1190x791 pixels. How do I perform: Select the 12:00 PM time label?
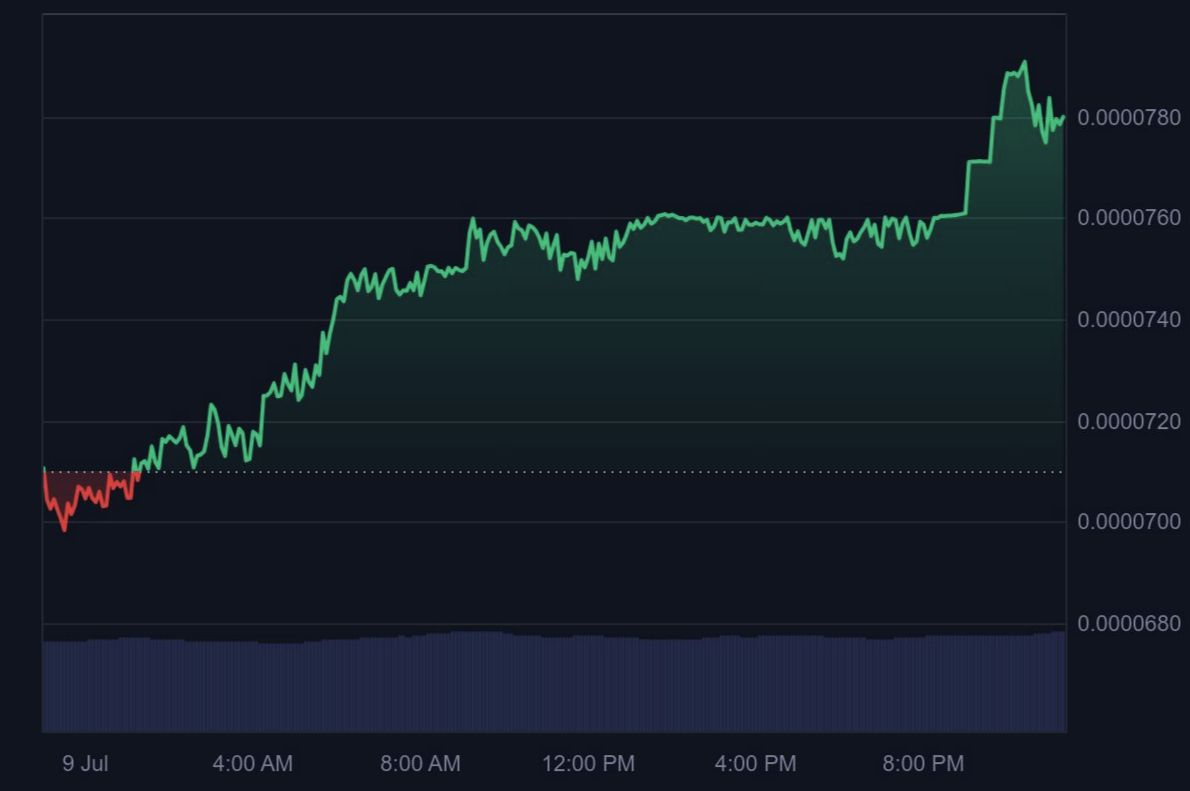coord(588,763)
